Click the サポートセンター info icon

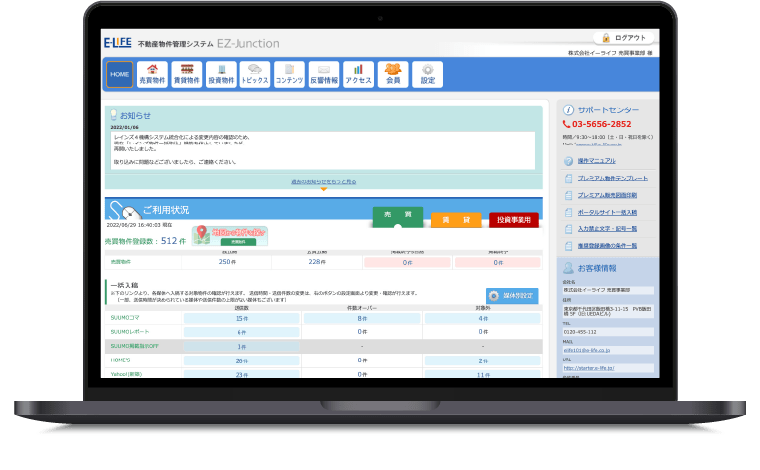[x=569, y=110]
